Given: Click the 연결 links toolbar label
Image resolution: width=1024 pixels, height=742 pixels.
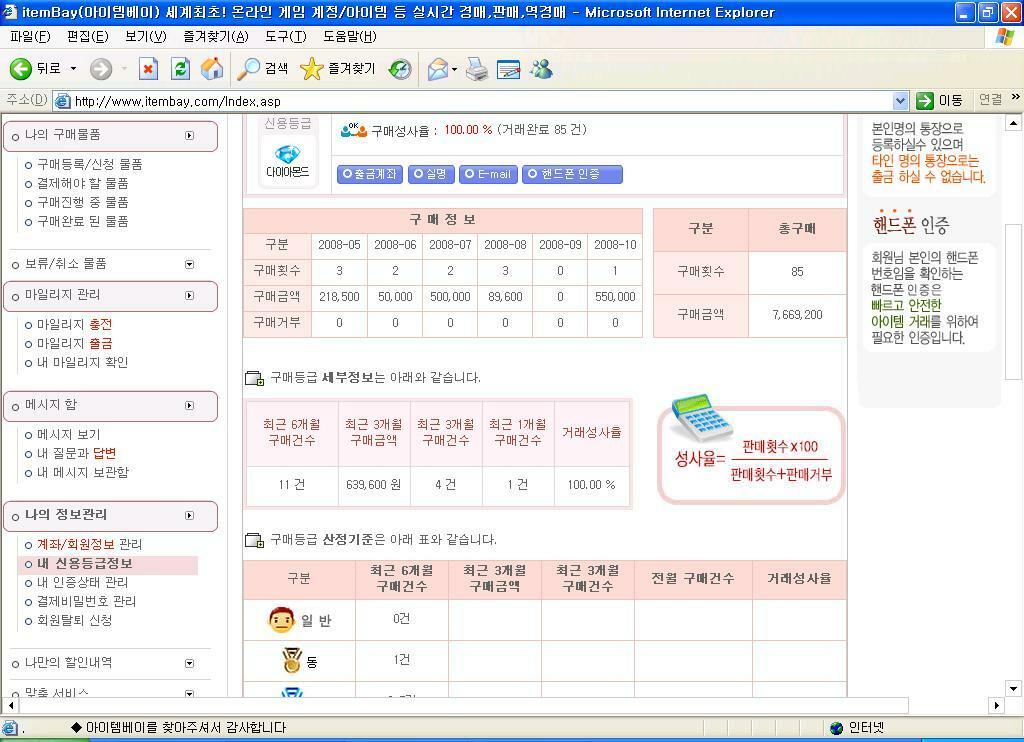Looking at the screenshot, I should [x=991, y=100].
